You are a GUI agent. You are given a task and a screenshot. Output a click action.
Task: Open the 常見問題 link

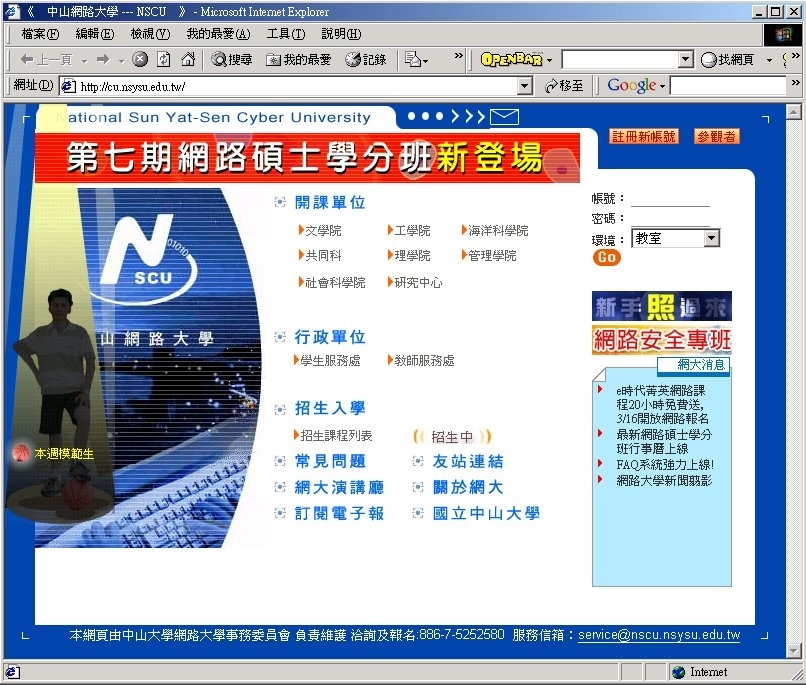click(x=330, y=461)
